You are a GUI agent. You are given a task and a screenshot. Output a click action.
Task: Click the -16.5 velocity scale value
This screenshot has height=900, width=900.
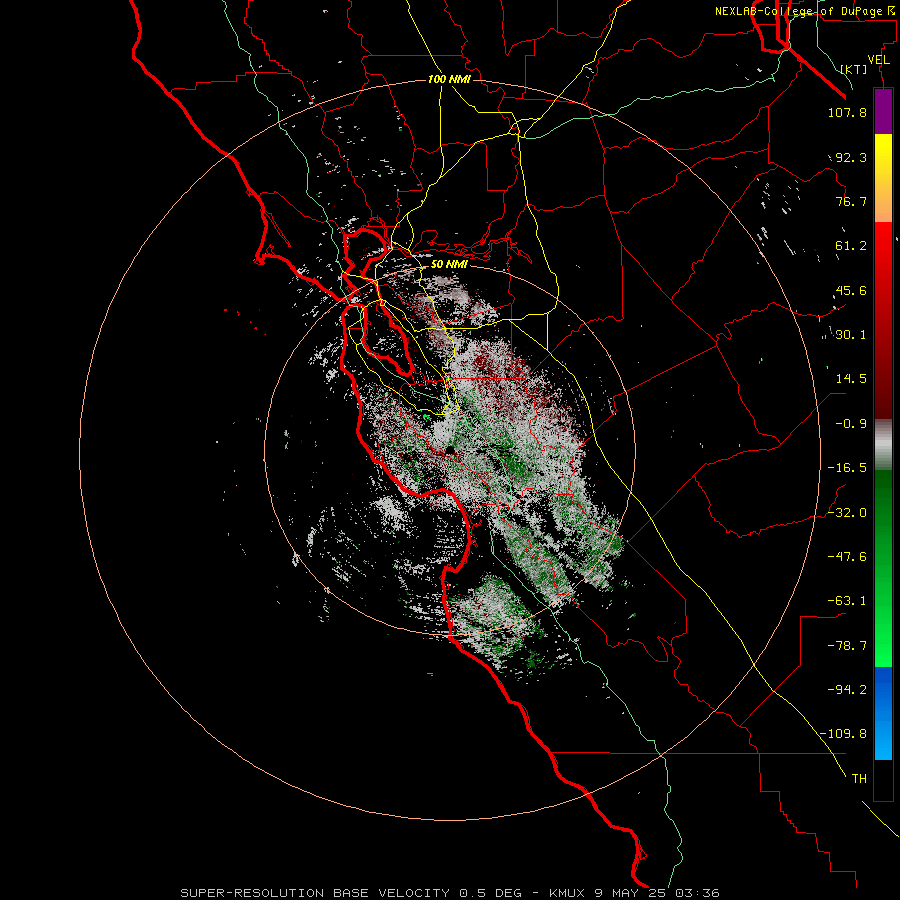click(x=847, y=468)
